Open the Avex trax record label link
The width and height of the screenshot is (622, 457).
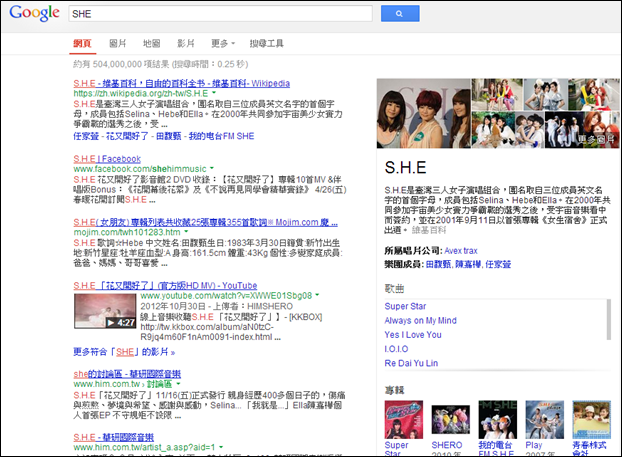pos(461,251)
